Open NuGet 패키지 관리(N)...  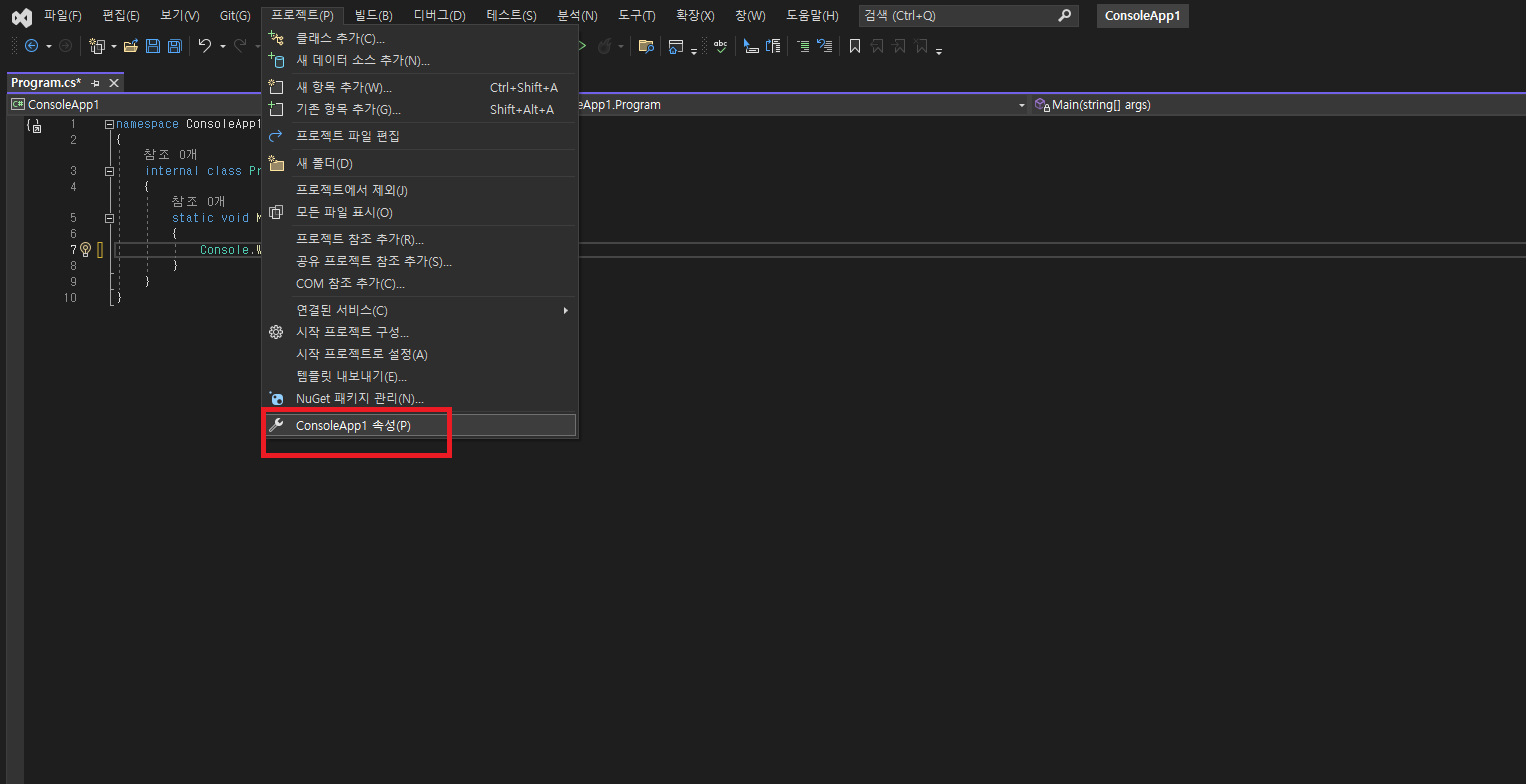click(x=420, y=398)
